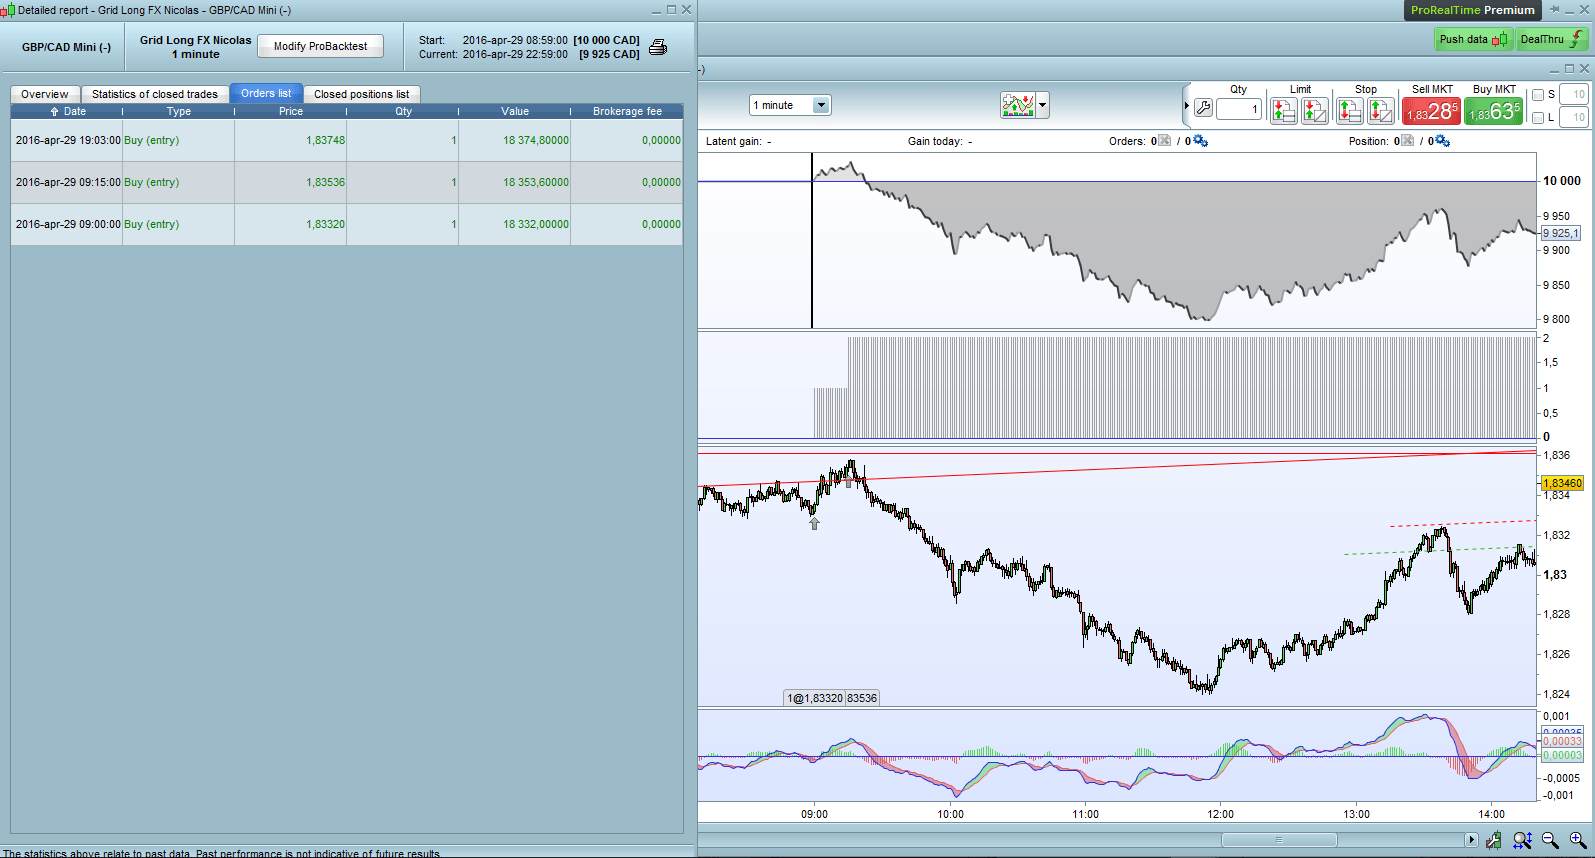Switch to the Closed positions list tab

click(361, 94)
